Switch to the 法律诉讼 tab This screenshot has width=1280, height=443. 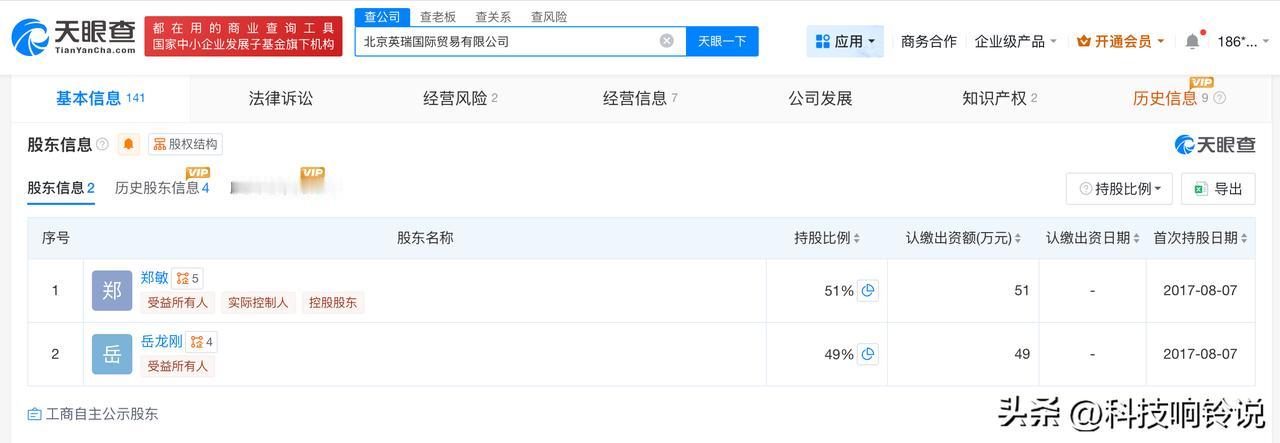(x=281, y=98)
